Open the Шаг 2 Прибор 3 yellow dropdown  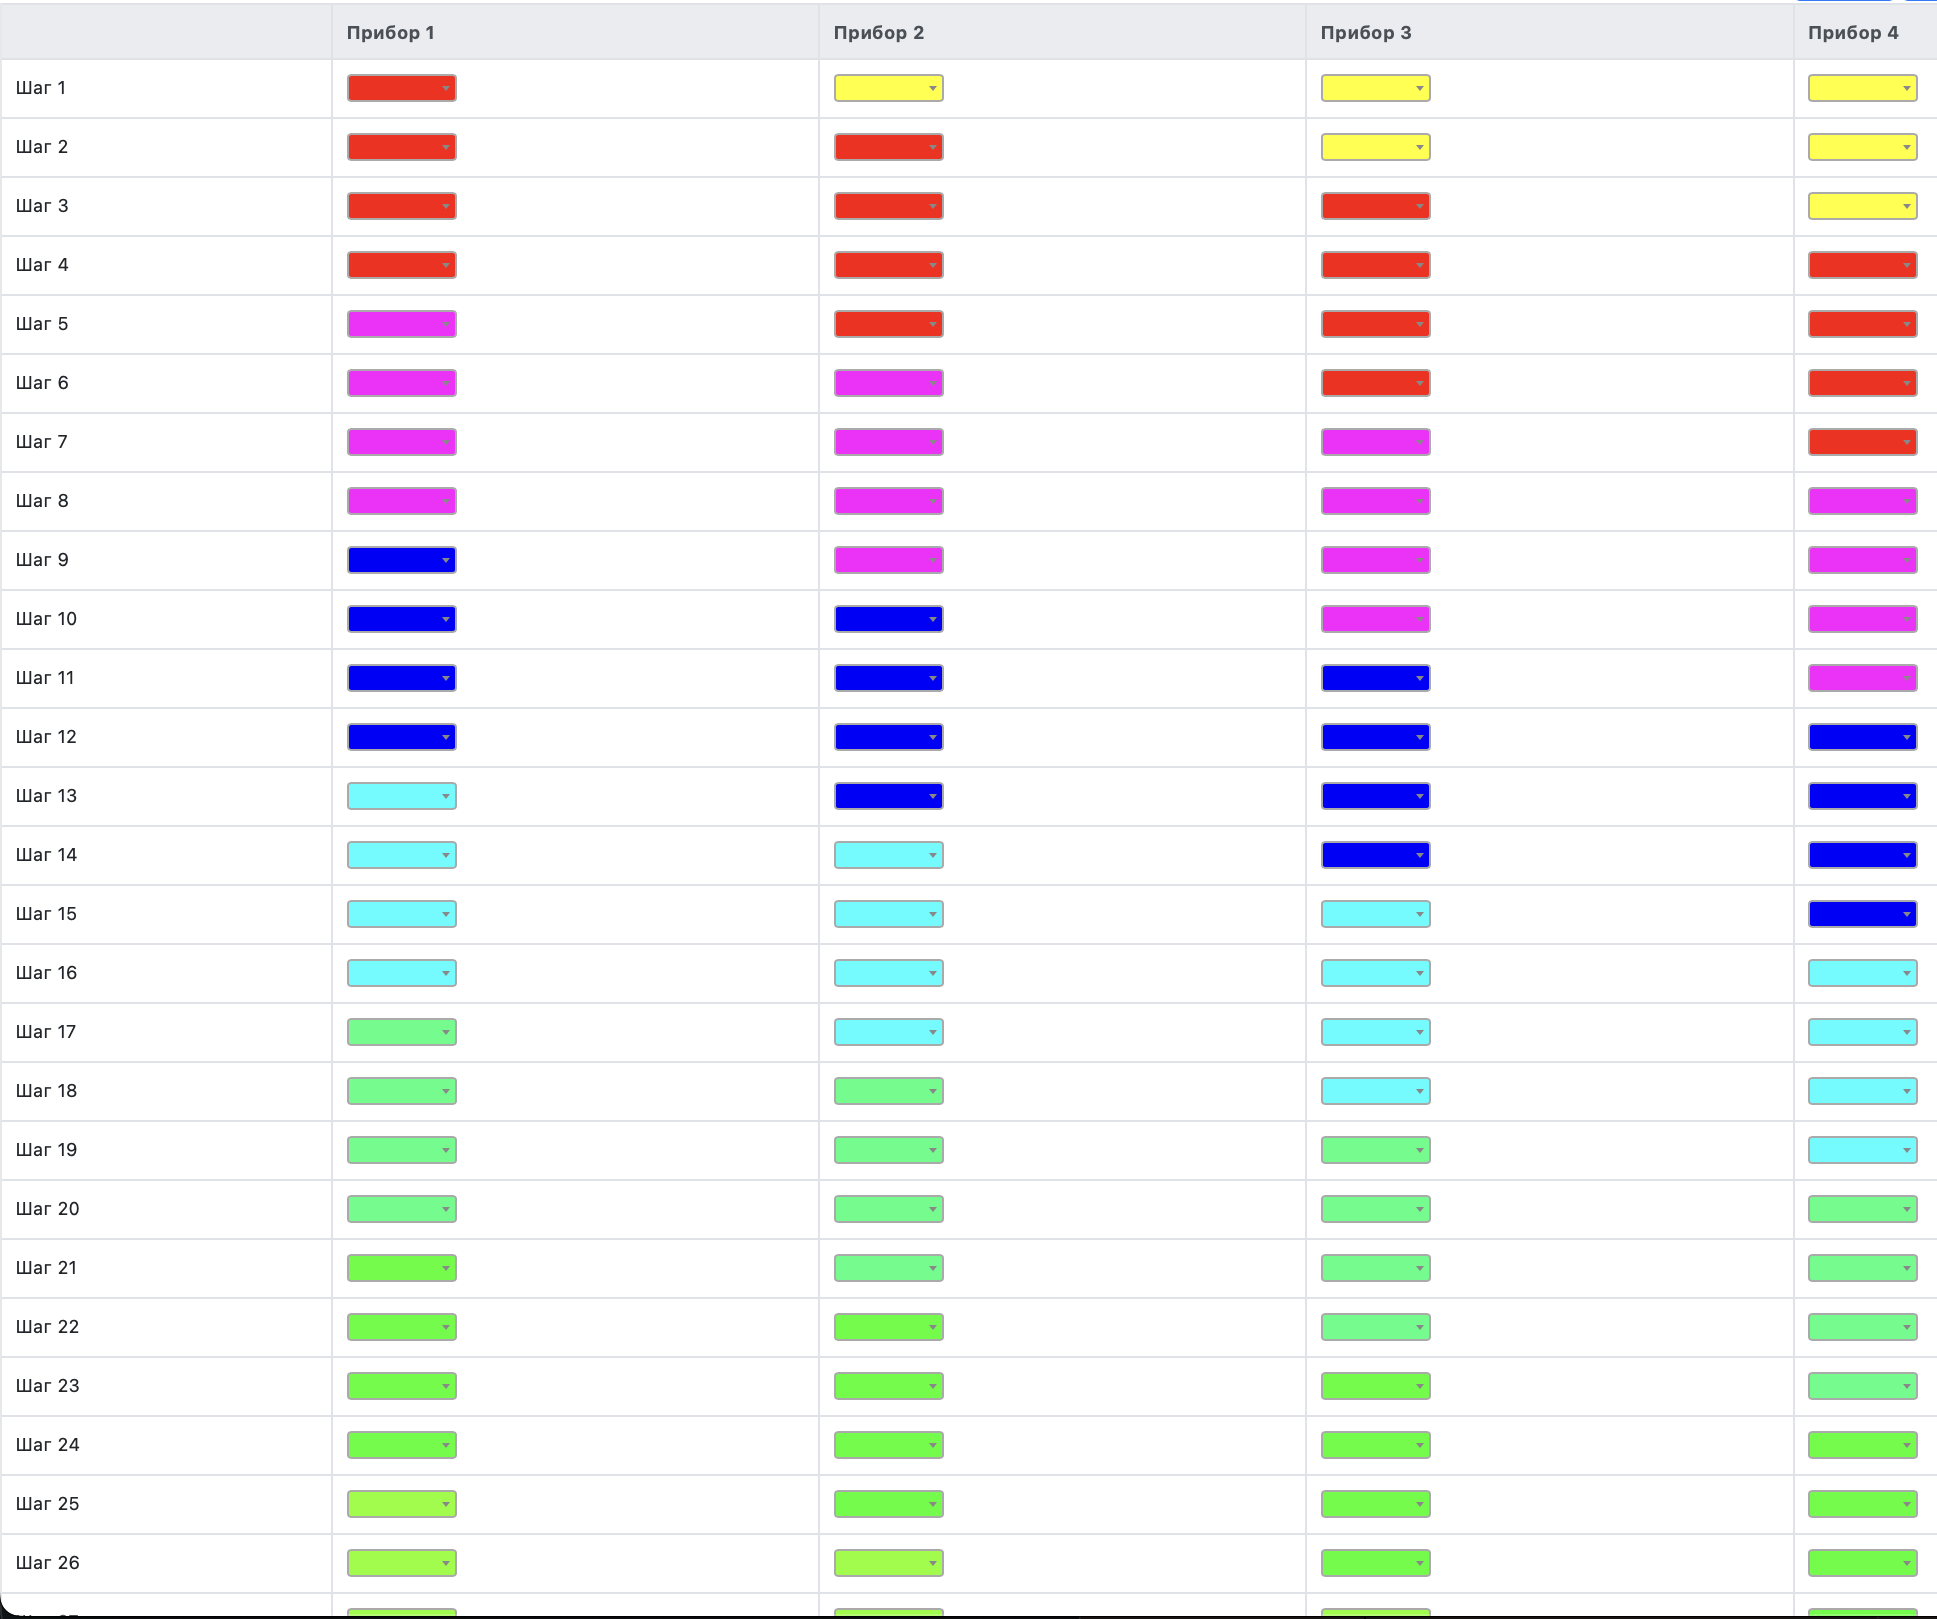click(1376, 147)
